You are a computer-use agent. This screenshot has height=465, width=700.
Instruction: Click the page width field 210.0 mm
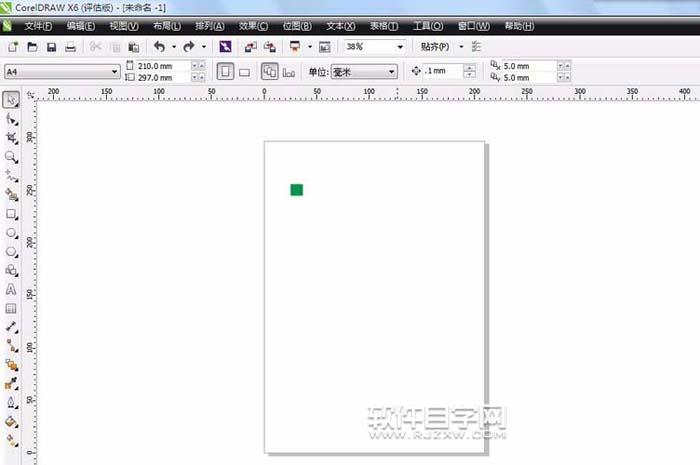pos(163,66)
